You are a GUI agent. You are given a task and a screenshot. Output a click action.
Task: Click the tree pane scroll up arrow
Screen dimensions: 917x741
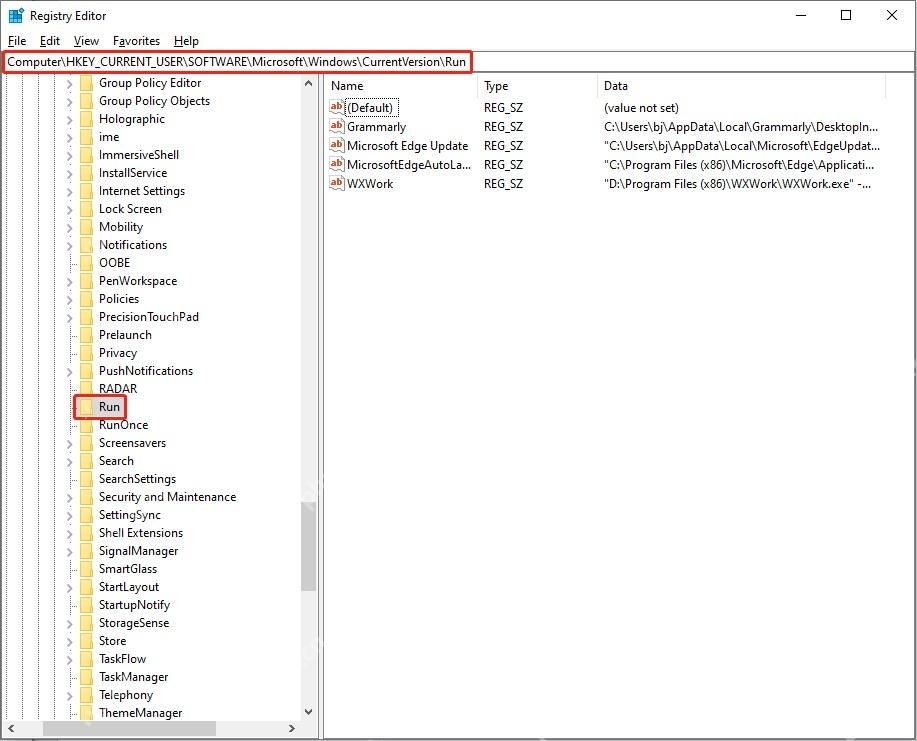[309, 84]
